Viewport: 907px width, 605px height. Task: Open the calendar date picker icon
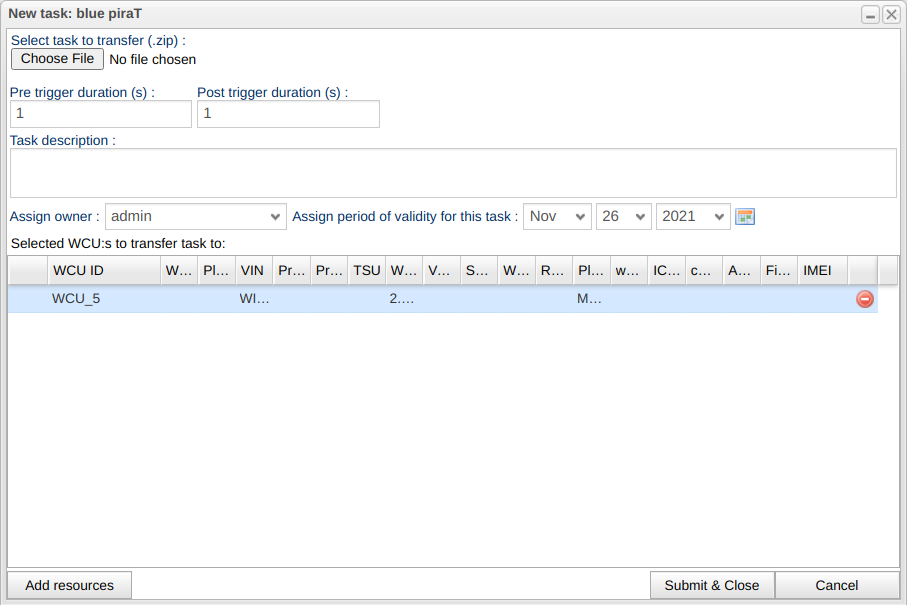click(x=744, y=216)
